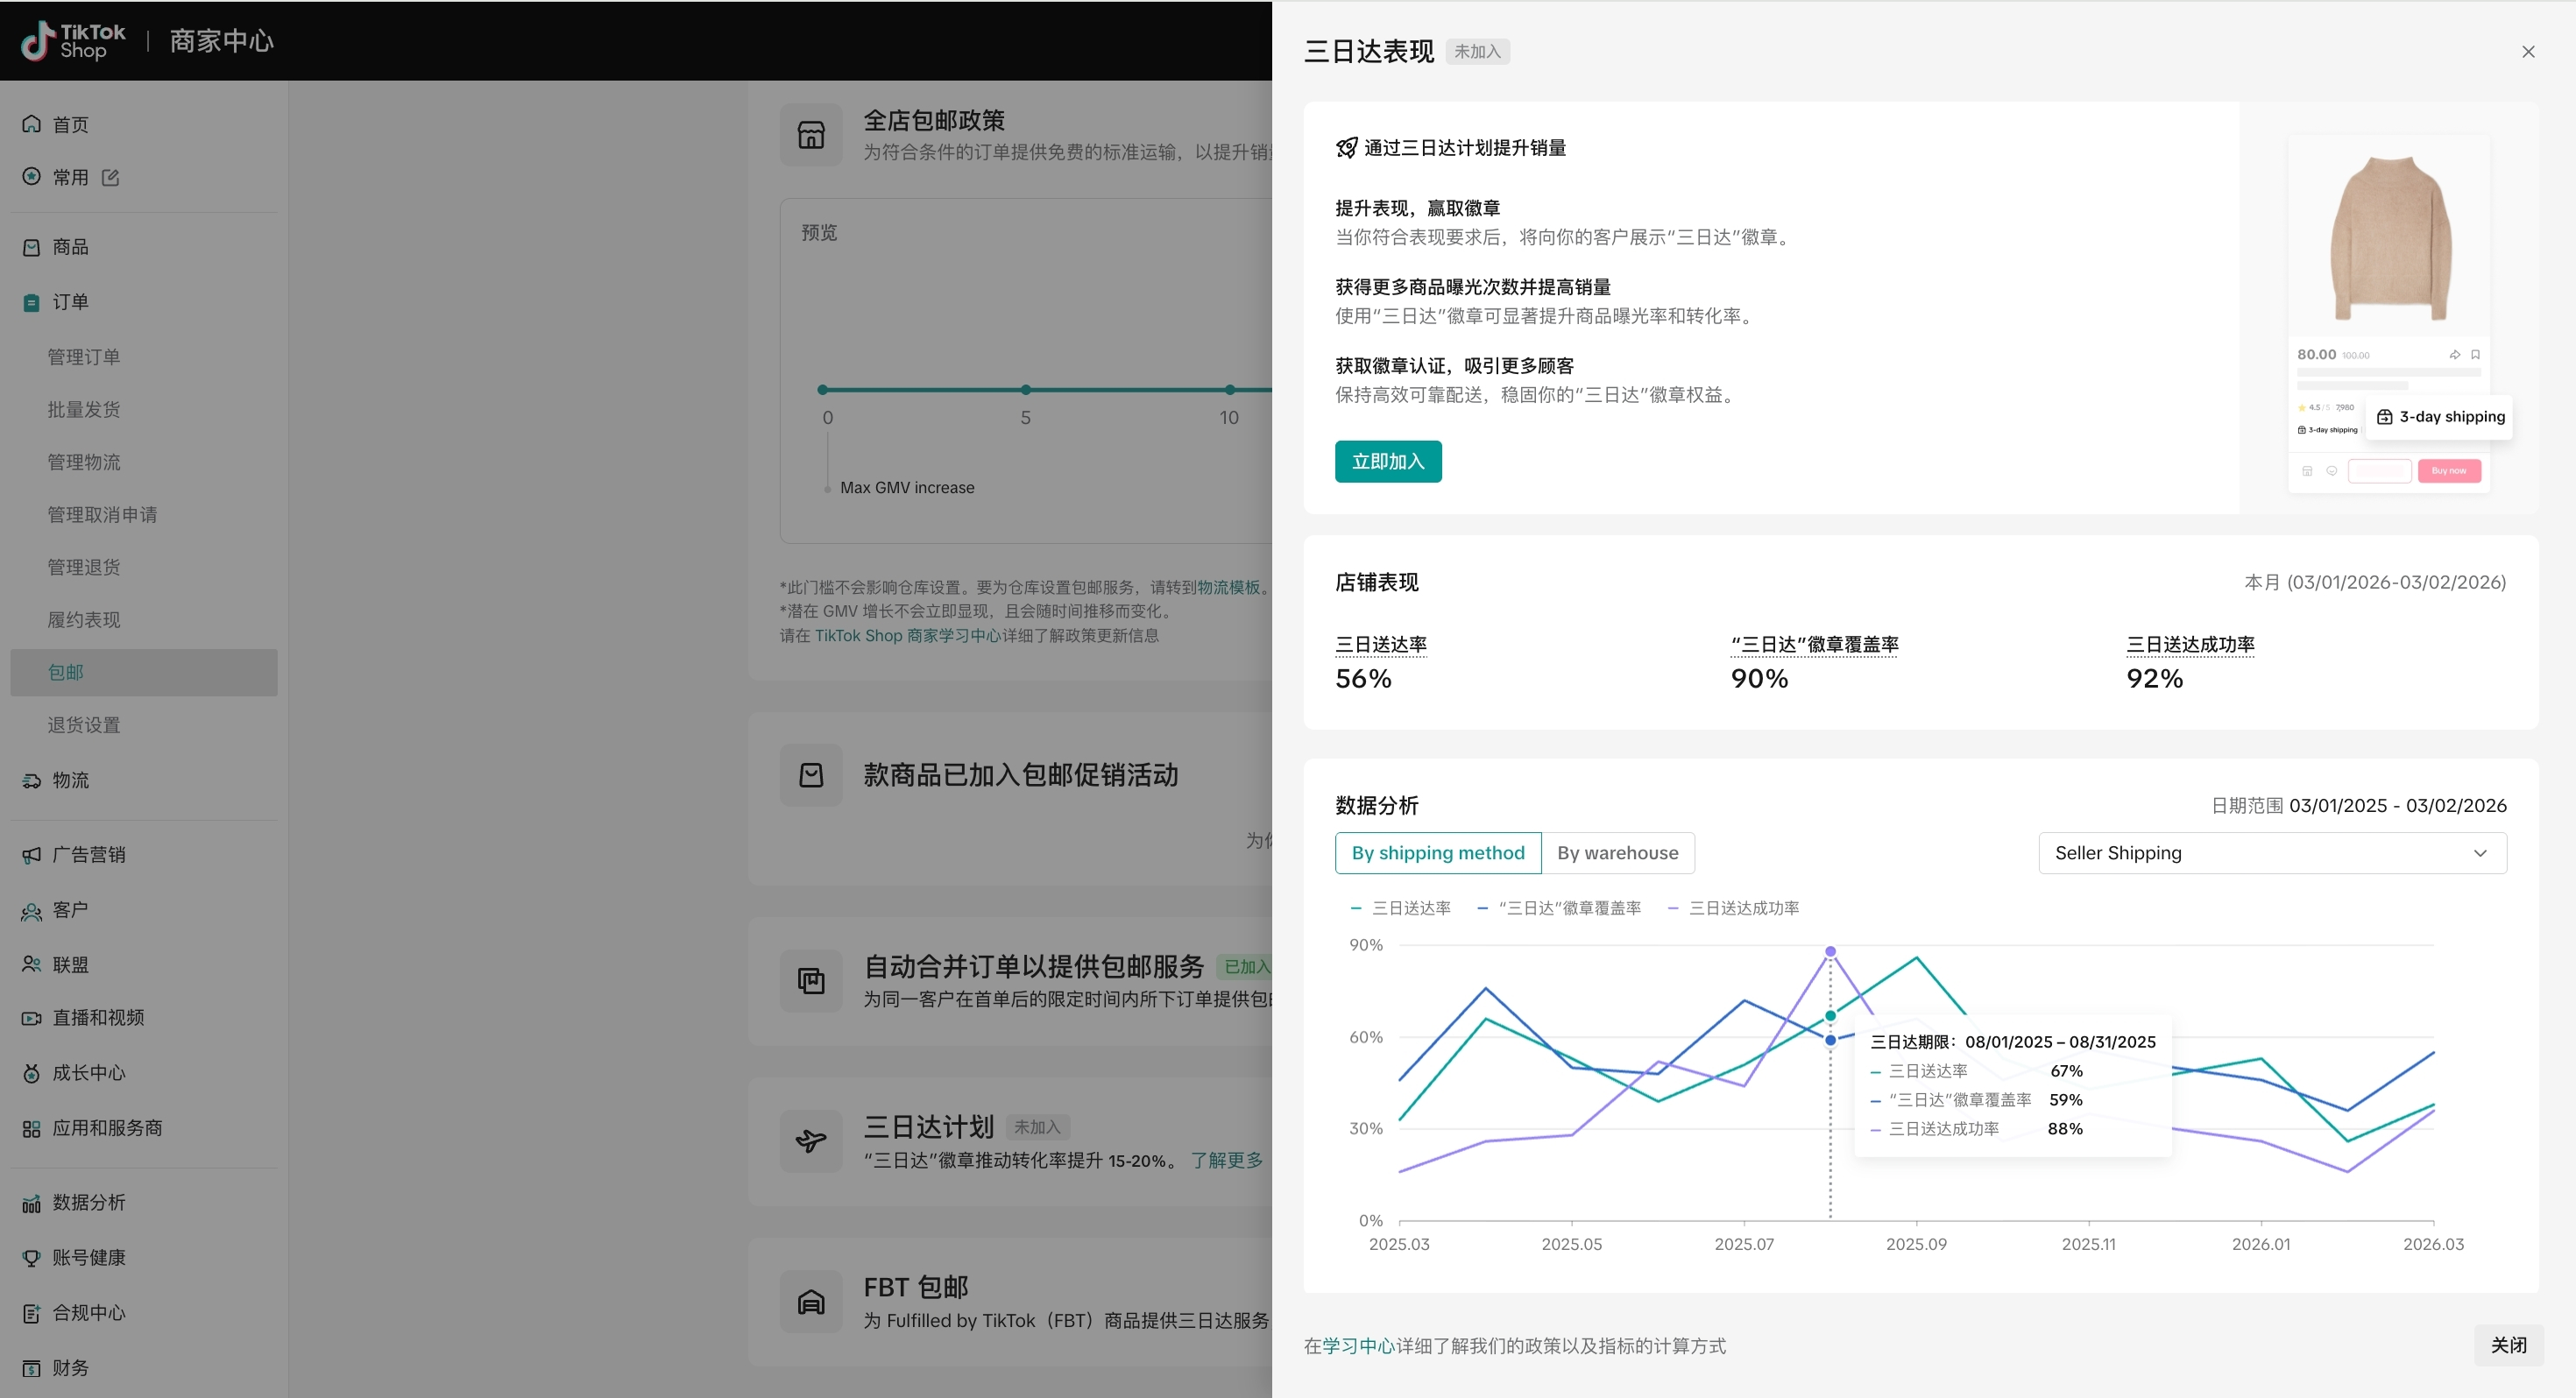The image size is (2576, 1398).
Task: Open the 学习中心 link
Action: [1358, 1346]
